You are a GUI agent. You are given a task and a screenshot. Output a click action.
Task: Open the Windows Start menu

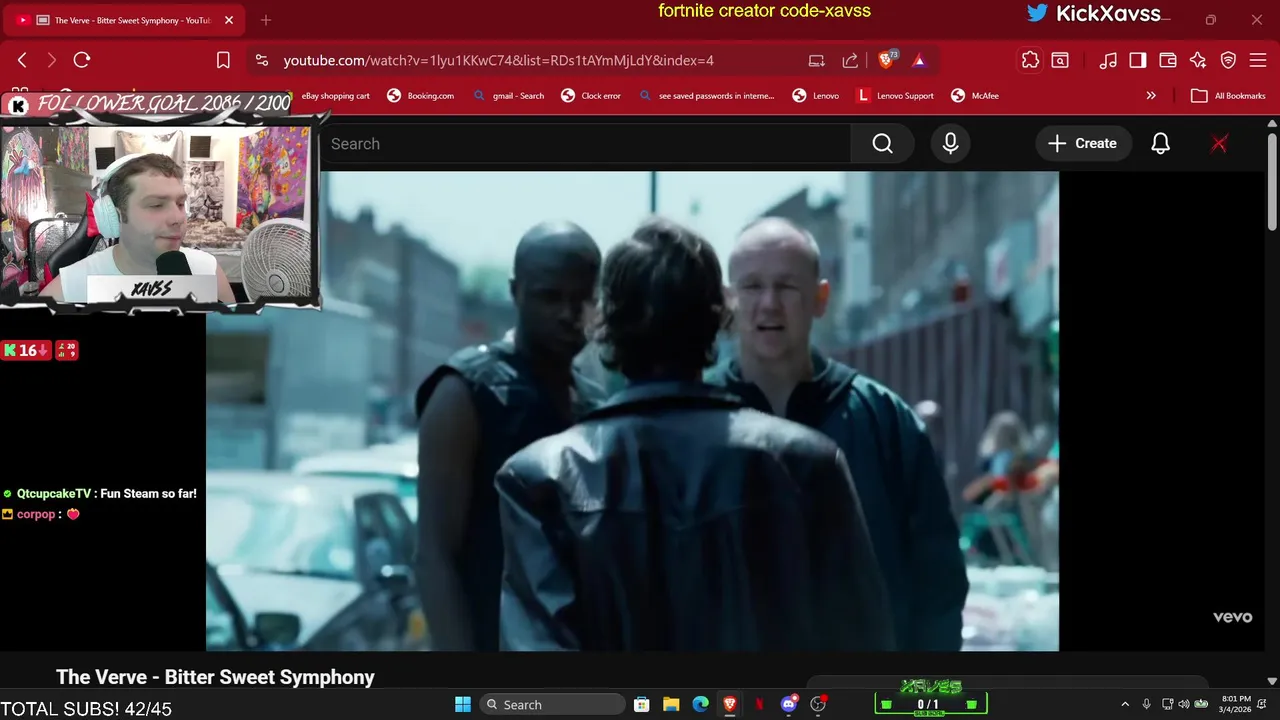click(x=462, y=704)
